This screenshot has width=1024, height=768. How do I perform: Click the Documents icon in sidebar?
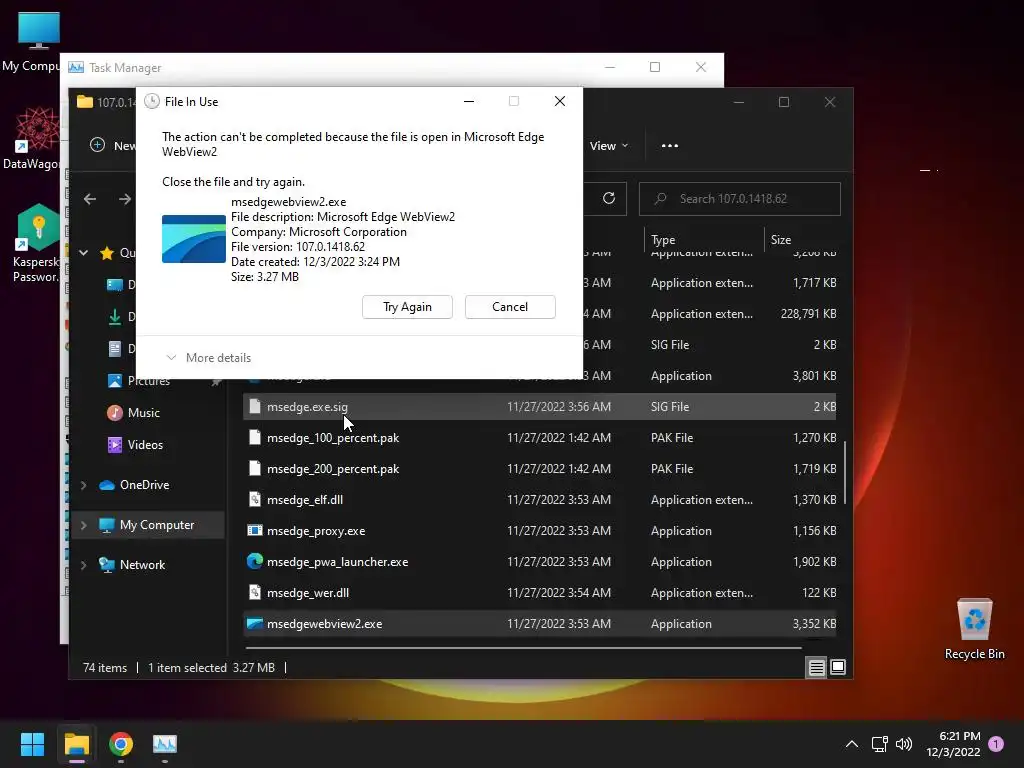pyautogui.click(x=115, y=349)
